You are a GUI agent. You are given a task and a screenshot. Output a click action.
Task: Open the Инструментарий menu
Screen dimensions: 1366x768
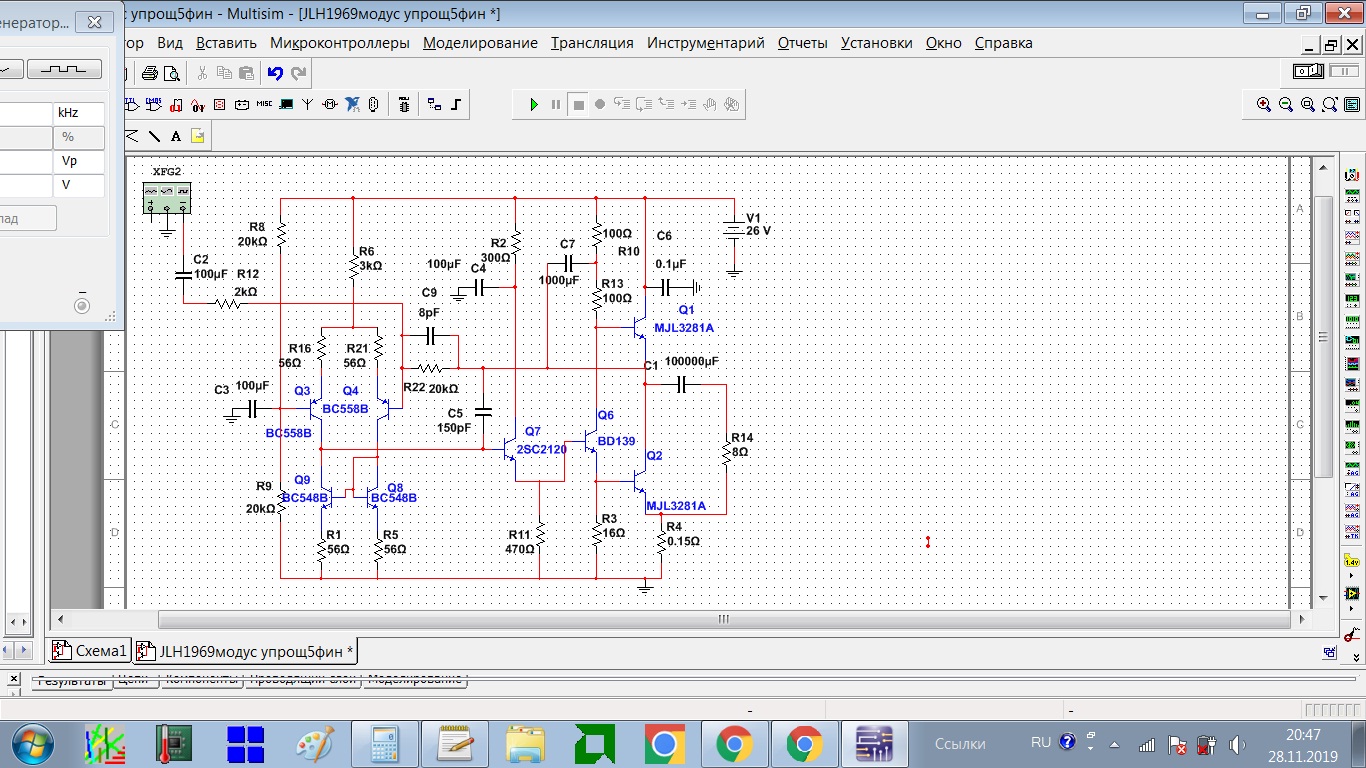pyautogui.click(x=705, y=43)
